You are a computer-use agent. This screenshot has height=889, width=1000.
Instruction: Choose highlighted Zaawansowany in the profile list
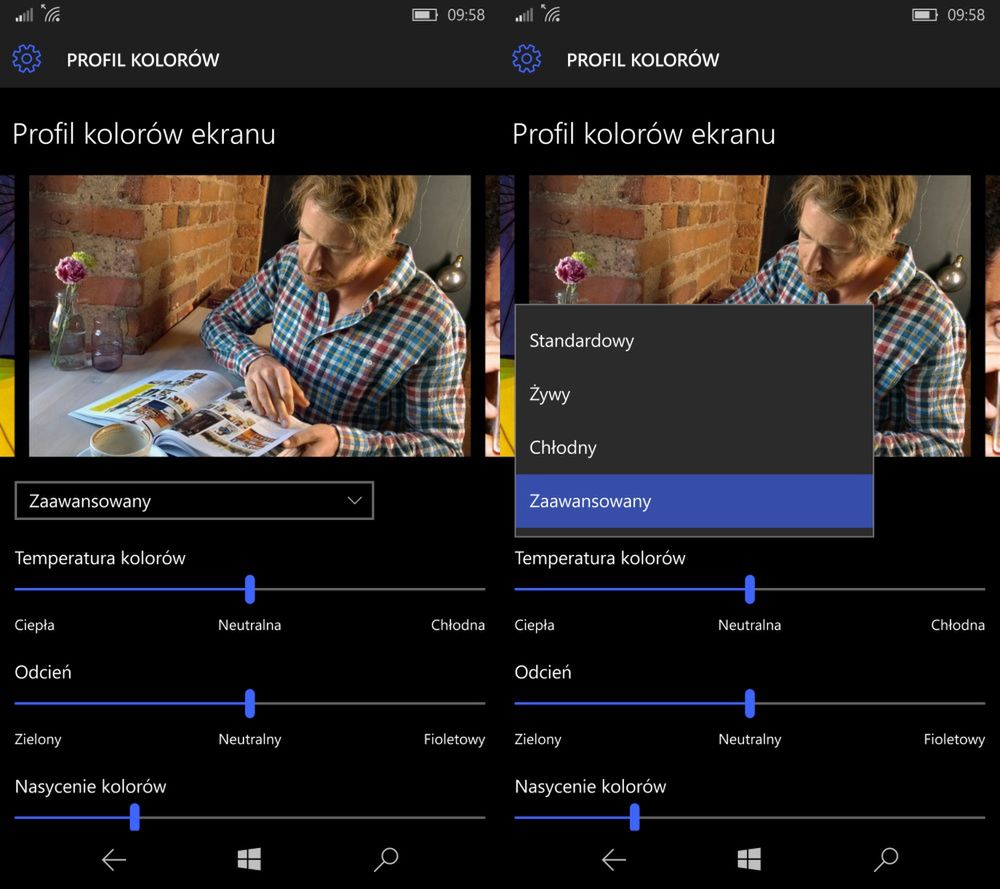(694, 501)
